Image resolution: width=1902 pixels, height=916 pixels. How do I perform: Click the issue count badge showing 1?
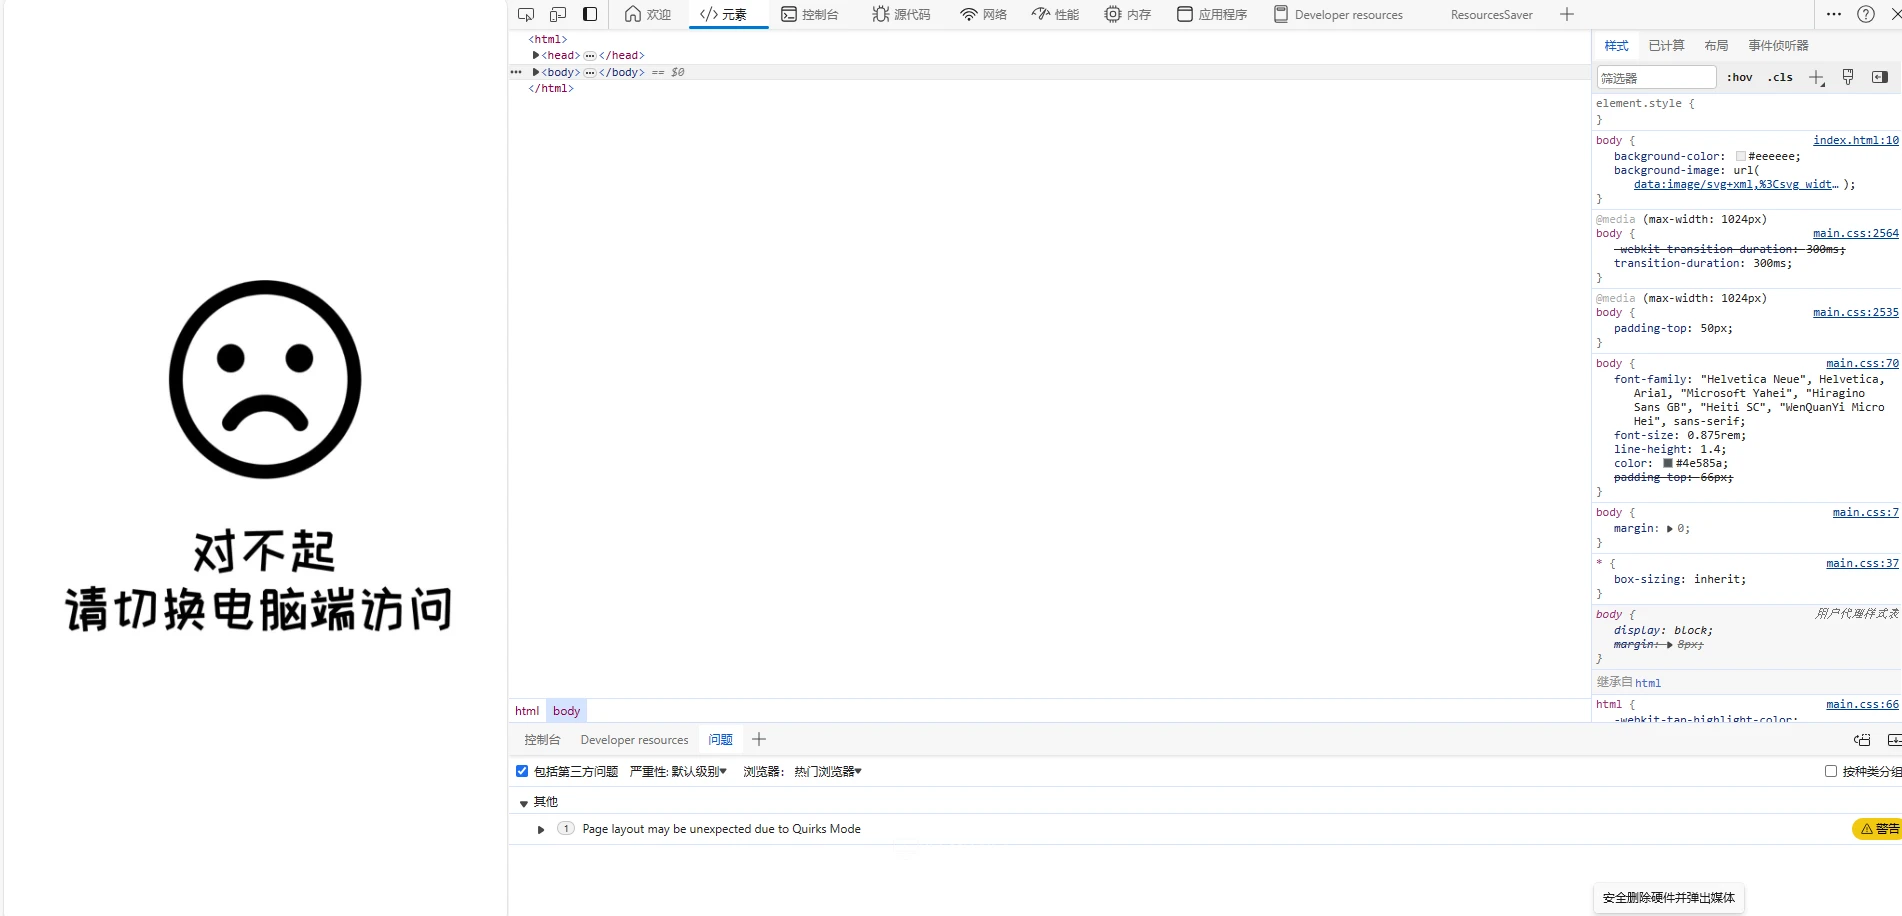[566, 828]
